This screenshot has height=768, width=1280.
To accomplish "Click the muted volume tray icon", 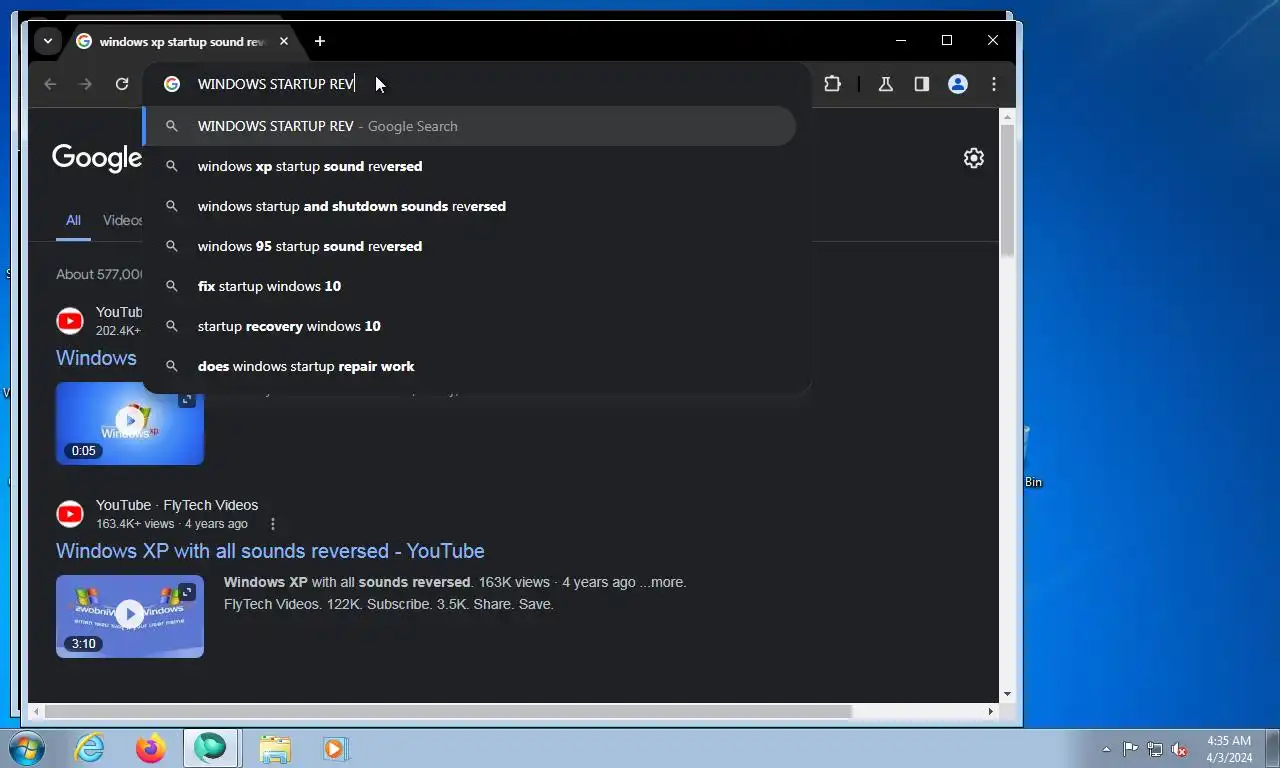I will (x=1180, y=749).
